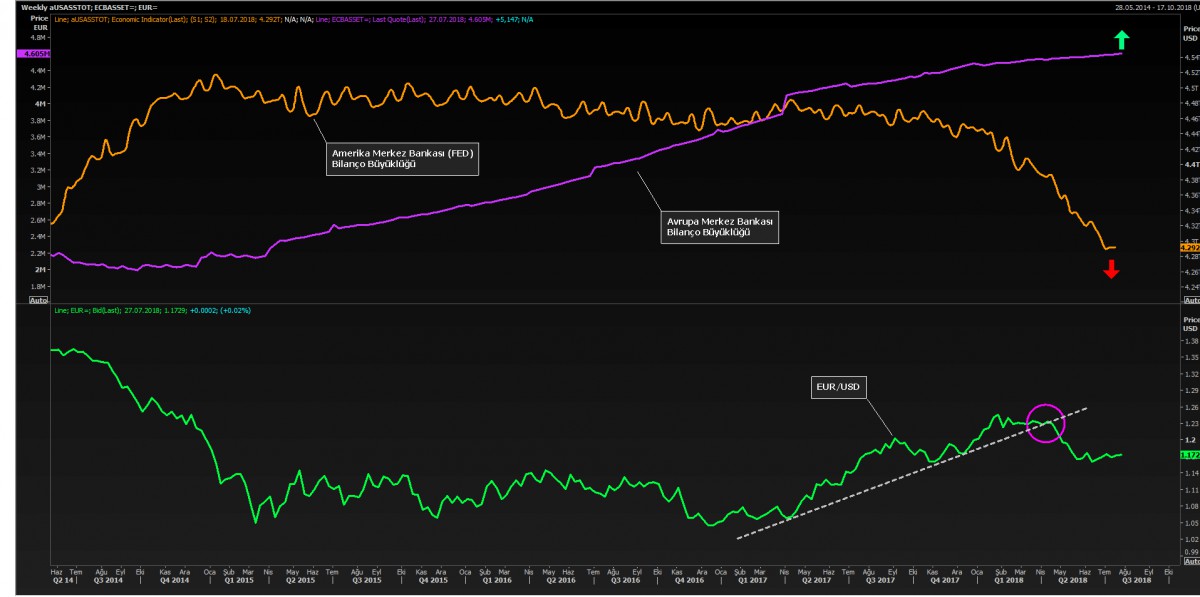Click Q1 2017 on the time axis

coord(752,579)
